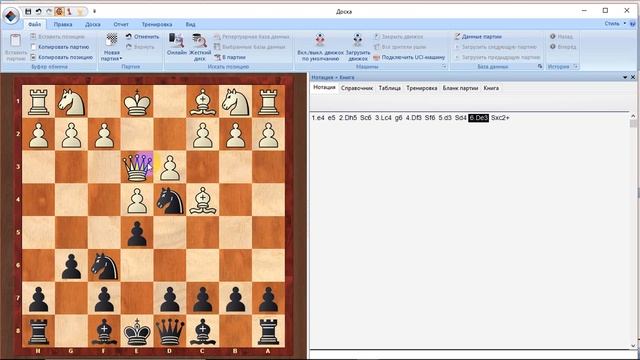640x360 pixels.
Task: Click Подключить UCI-машину
Action: (x=409, y=57)
